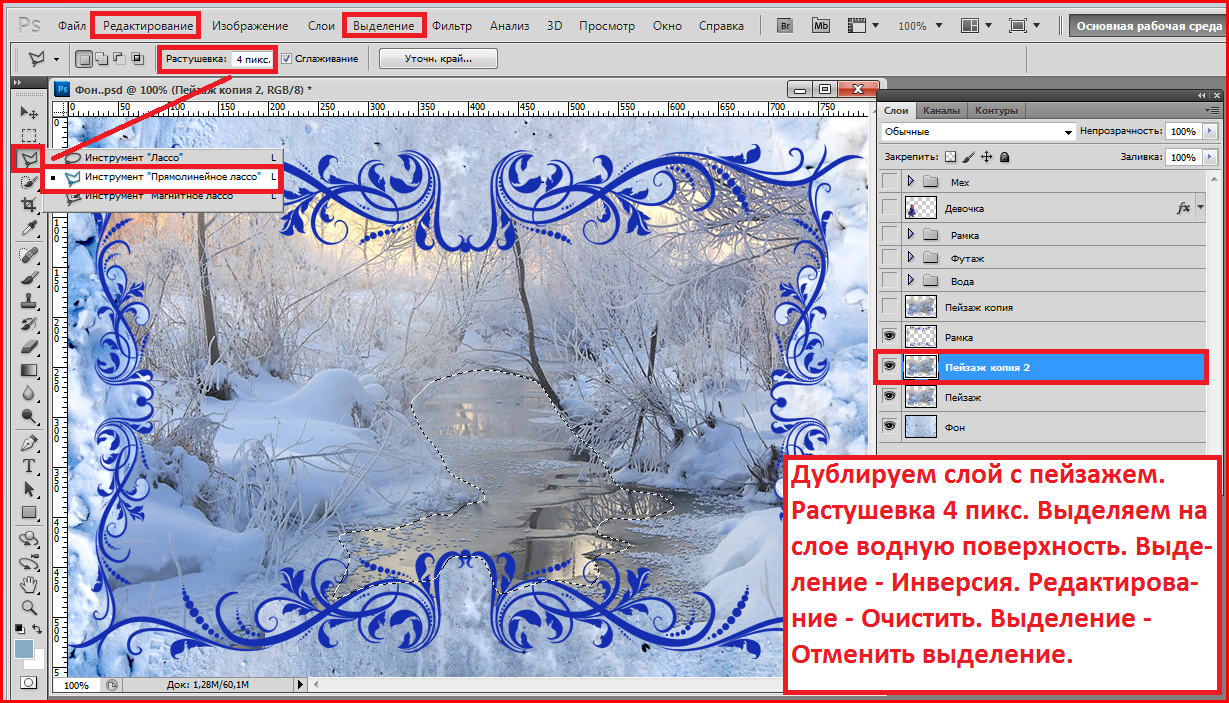The image size is (1229, 703).
Task: Select the Eyedropper tool
Action: (x=29, y=229)
